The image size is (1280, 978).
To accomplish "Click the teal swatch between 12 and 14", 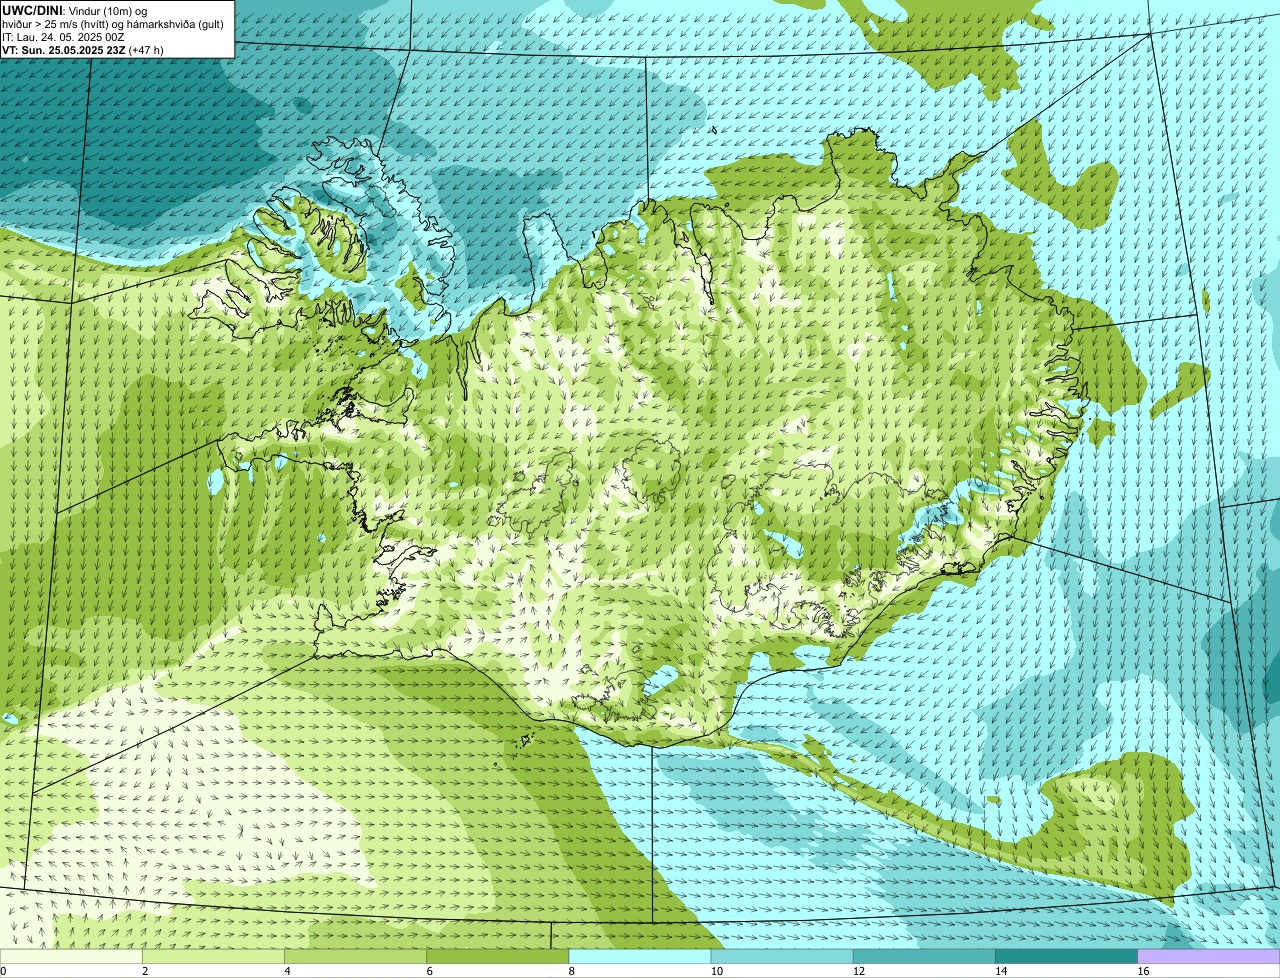I will click(924, 957).
